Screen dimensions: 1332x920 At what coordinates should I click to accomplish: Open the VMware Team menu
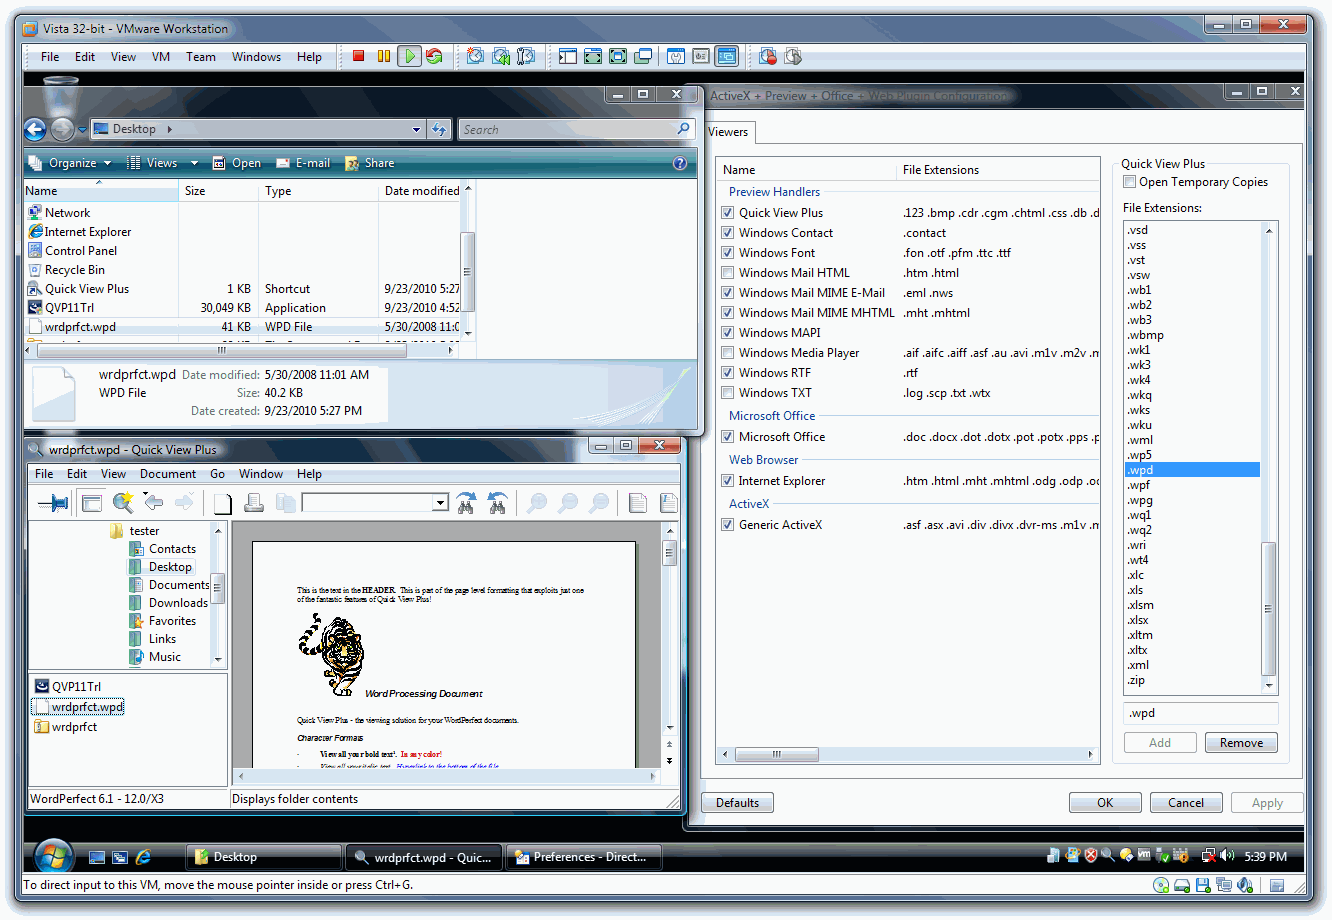pyautogui.click(x=201, y=57)
